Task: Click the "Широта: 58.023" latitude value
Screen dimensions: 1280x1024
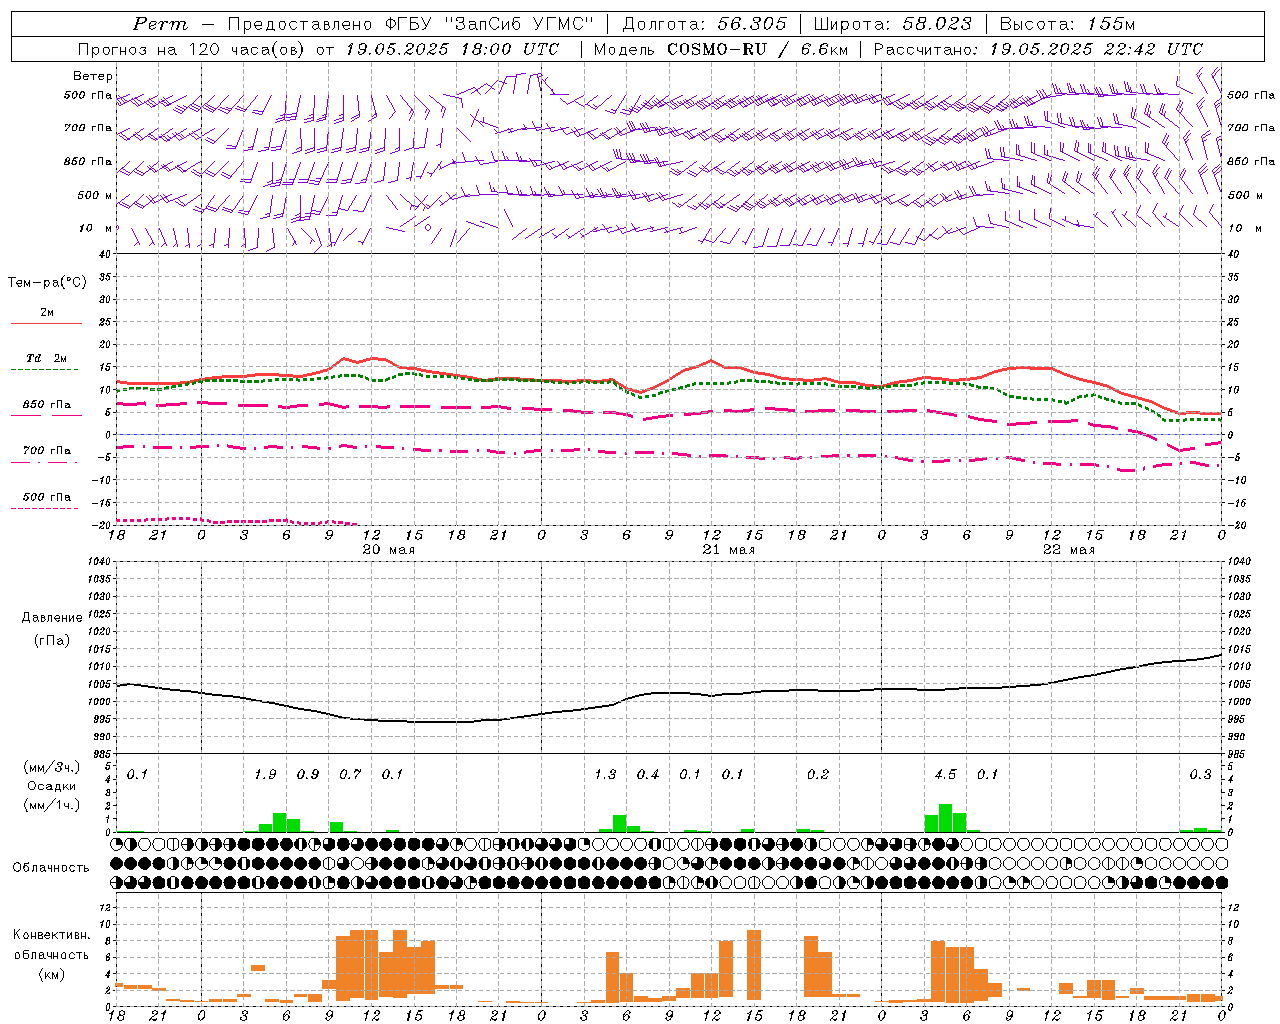Action: point(892,24)
